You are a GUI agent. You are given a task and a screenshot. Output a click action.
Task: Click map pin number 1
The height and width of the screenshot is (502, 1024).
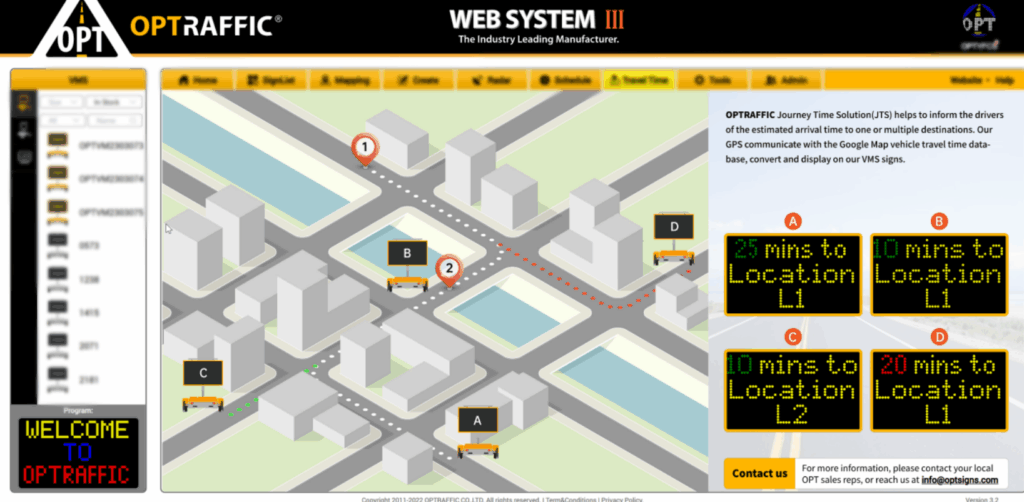[365, 149]
